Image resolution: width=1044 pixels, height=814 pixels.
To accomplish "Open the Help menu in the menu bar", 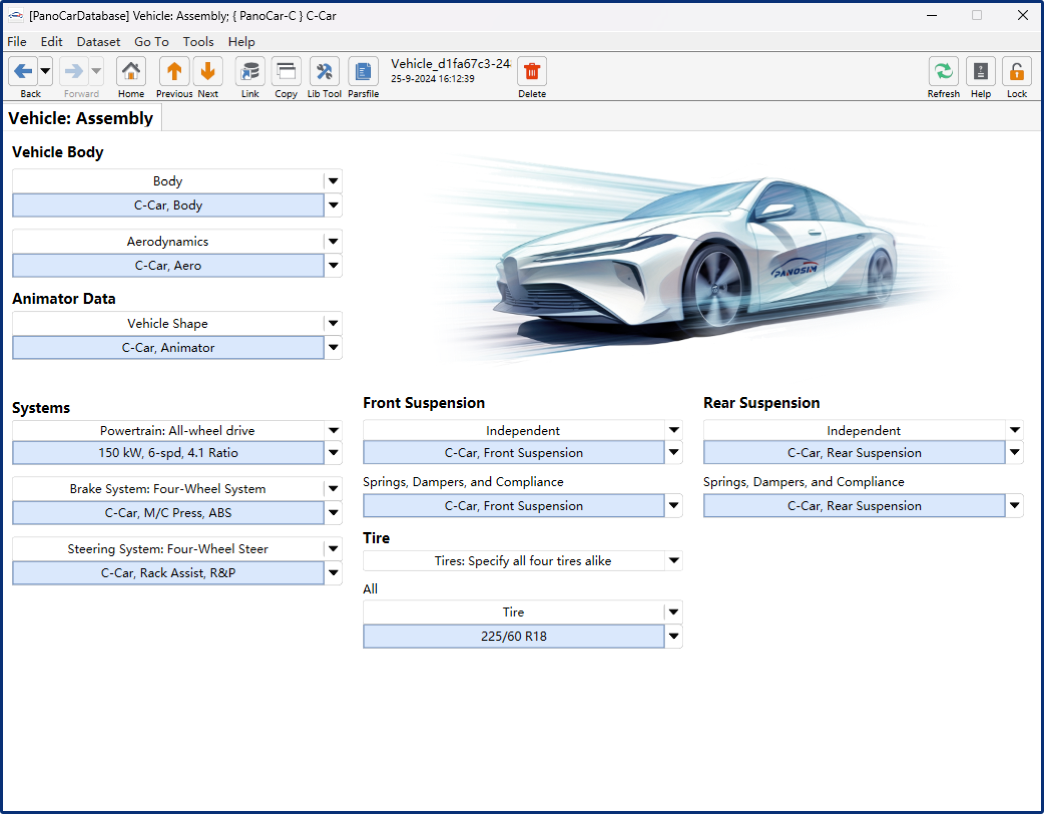I will 241,41.
